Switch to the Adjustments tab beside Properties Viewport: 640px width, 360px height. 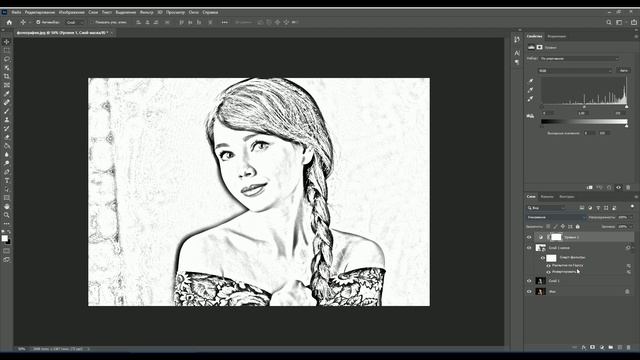point(557,36)
